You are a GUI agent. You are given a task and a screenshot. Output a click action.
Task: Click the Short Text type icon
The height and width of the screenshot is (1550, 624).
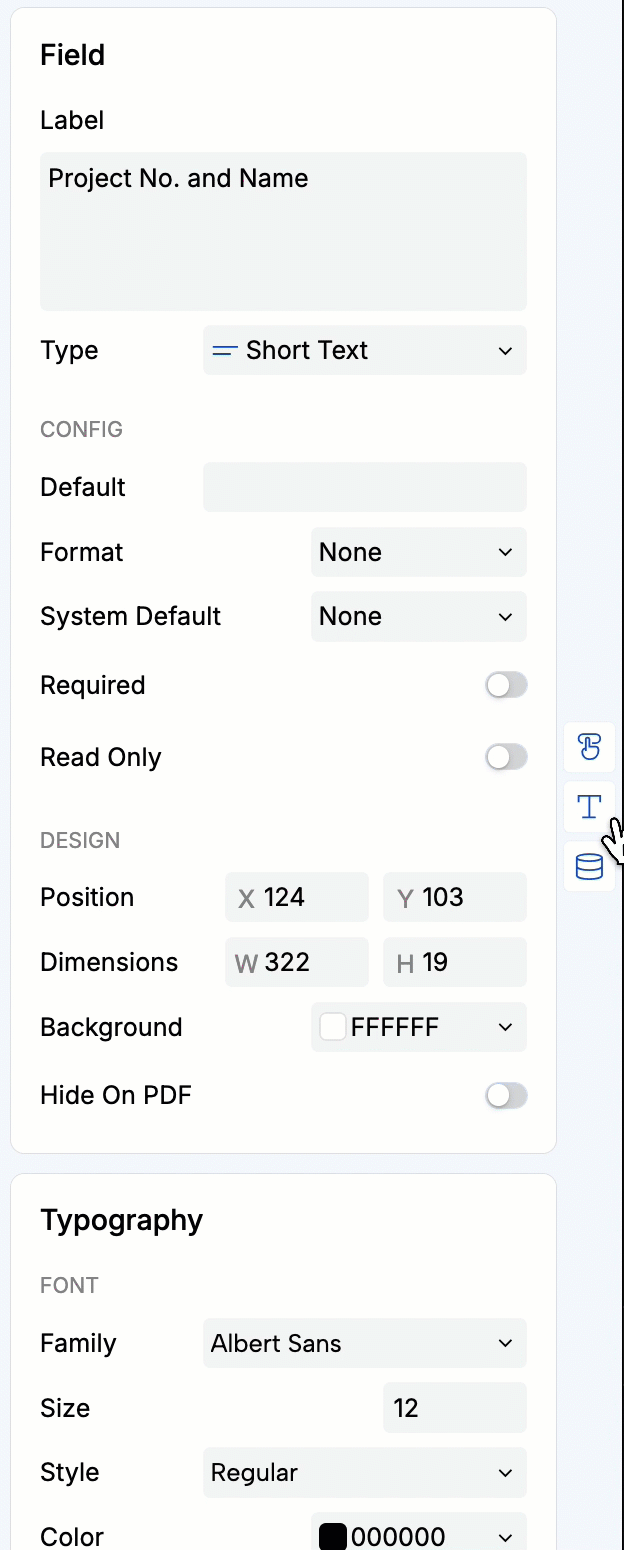(225, 350)
